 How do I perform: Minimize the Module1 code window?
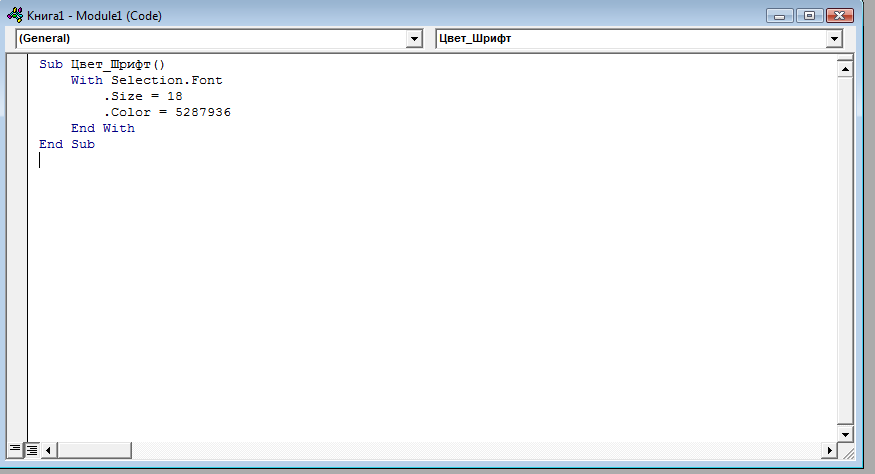coord(780,16)
